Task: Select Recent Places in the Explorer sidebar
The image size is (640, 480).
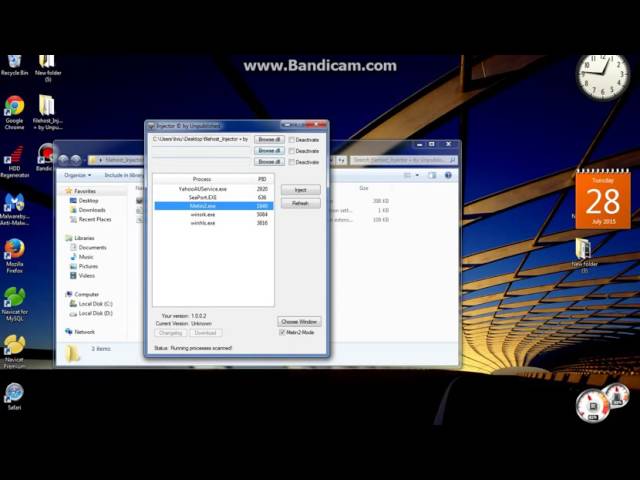Action: [x=95, y=219]
